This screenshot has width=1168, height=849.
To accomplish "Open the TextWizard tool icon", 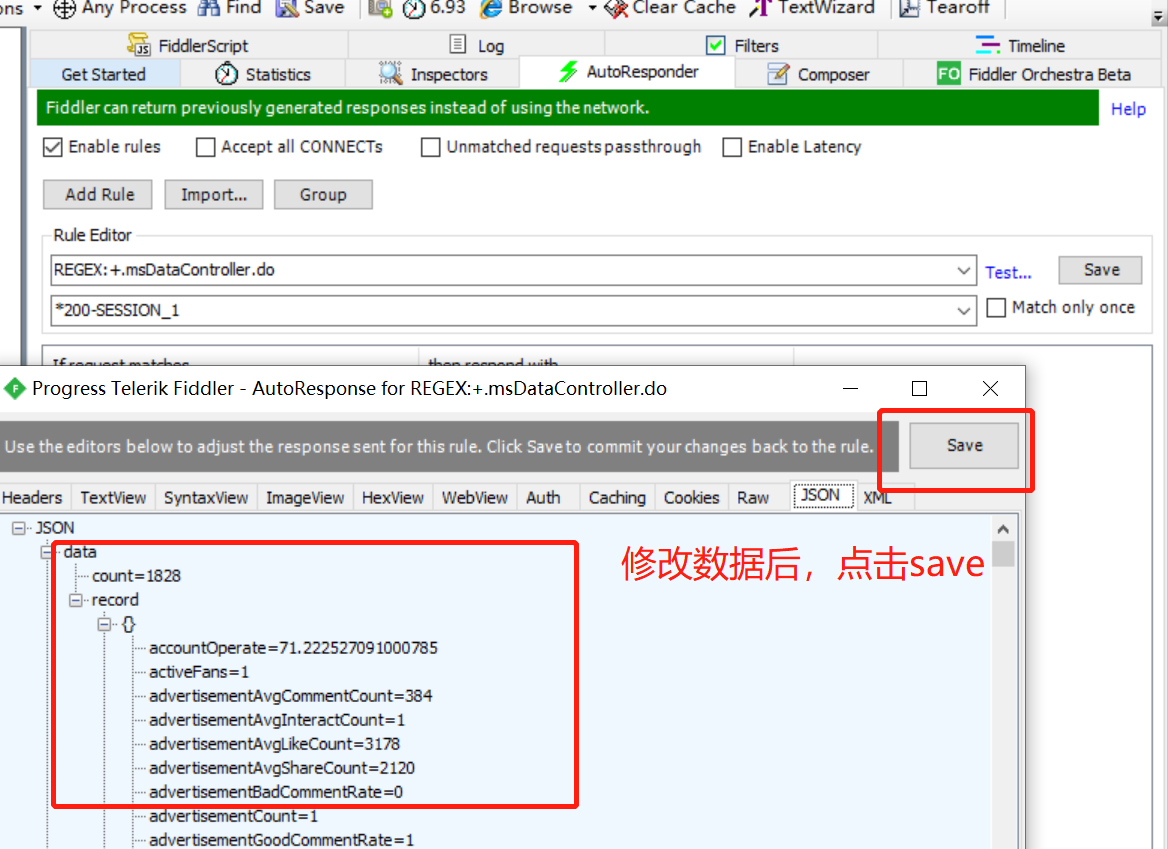I will 760,8.
